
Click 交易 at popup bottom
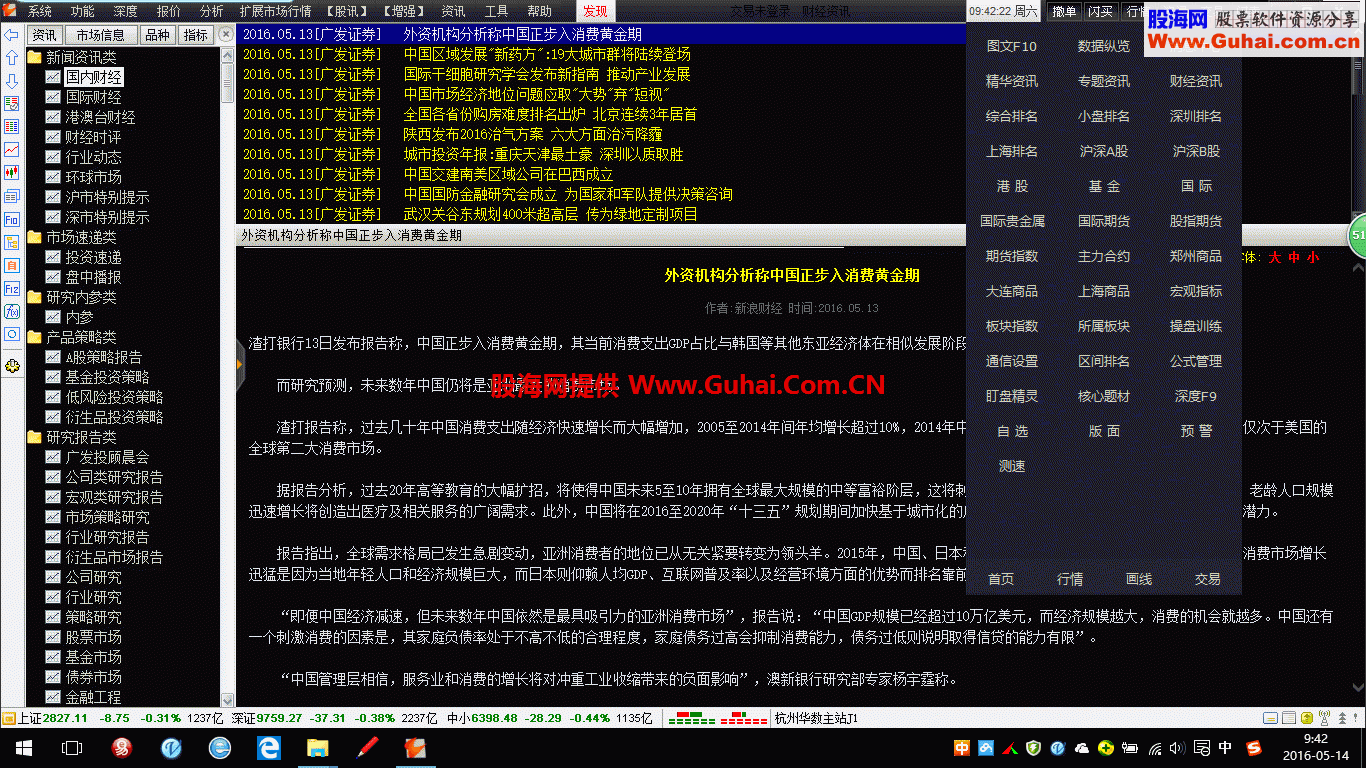pos(1208,579)
